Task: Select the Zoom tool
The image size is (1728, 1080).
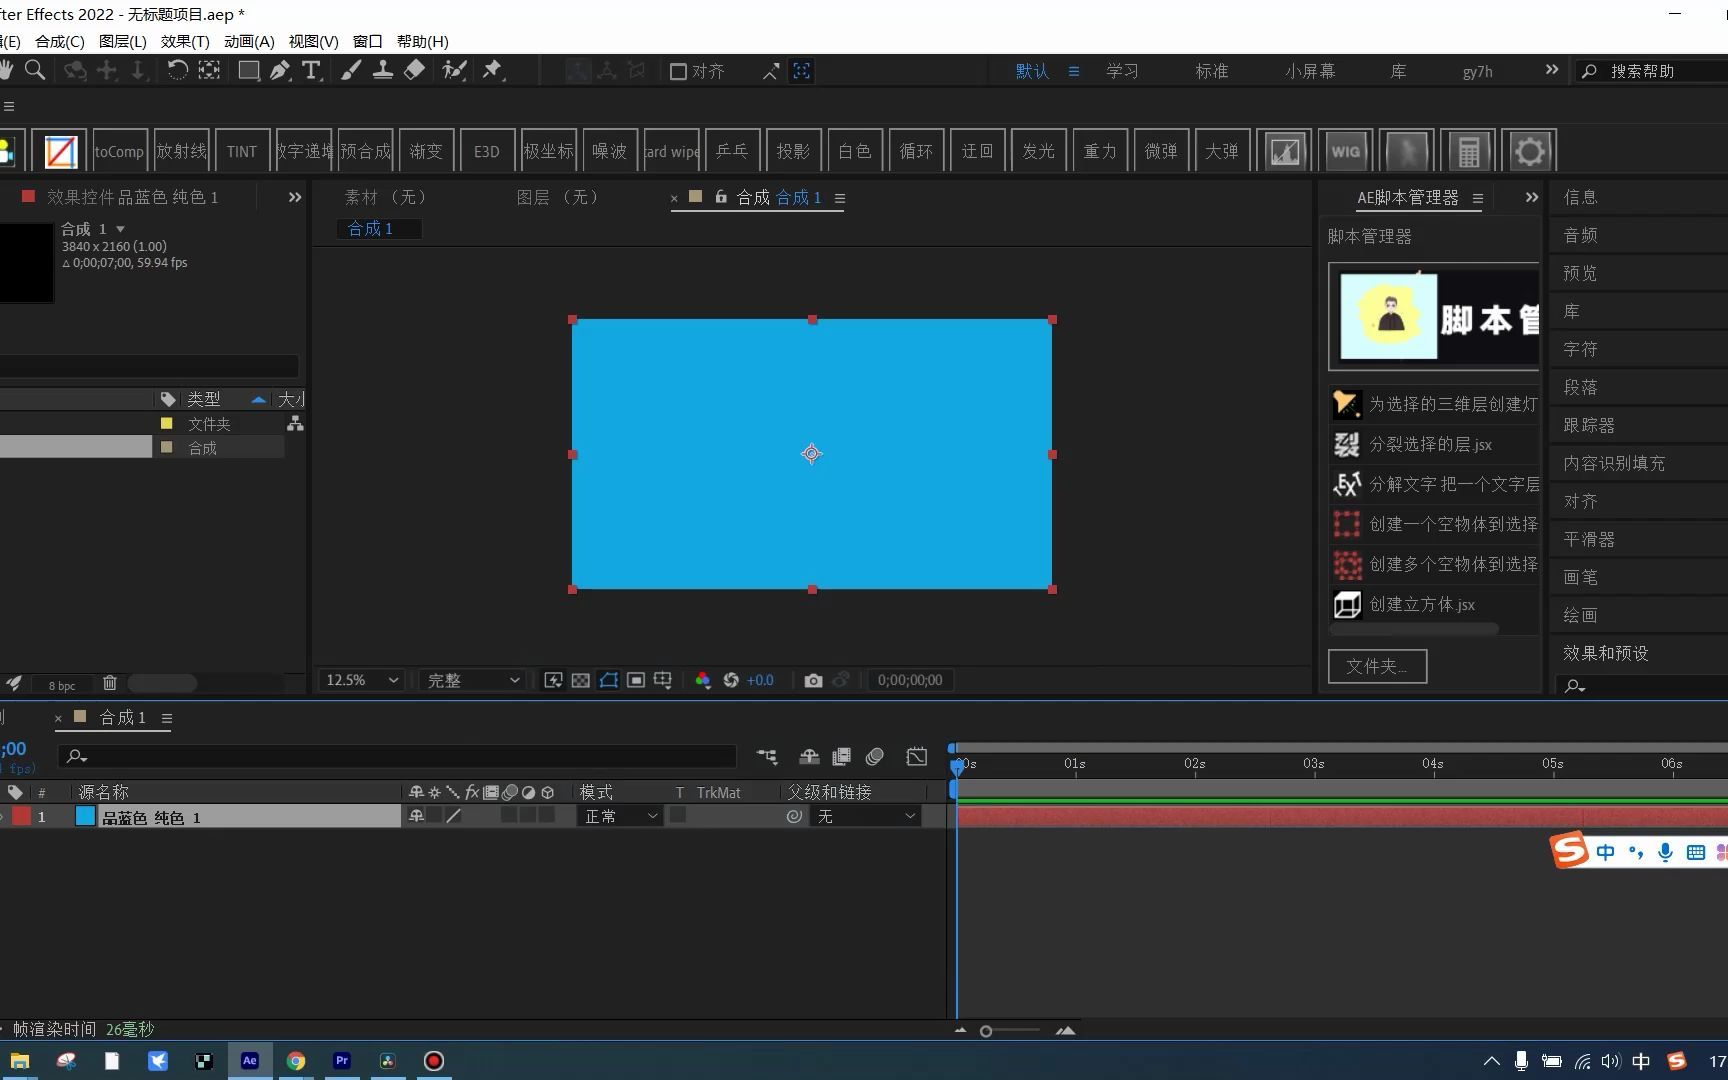Action: [x=34, y=70]
